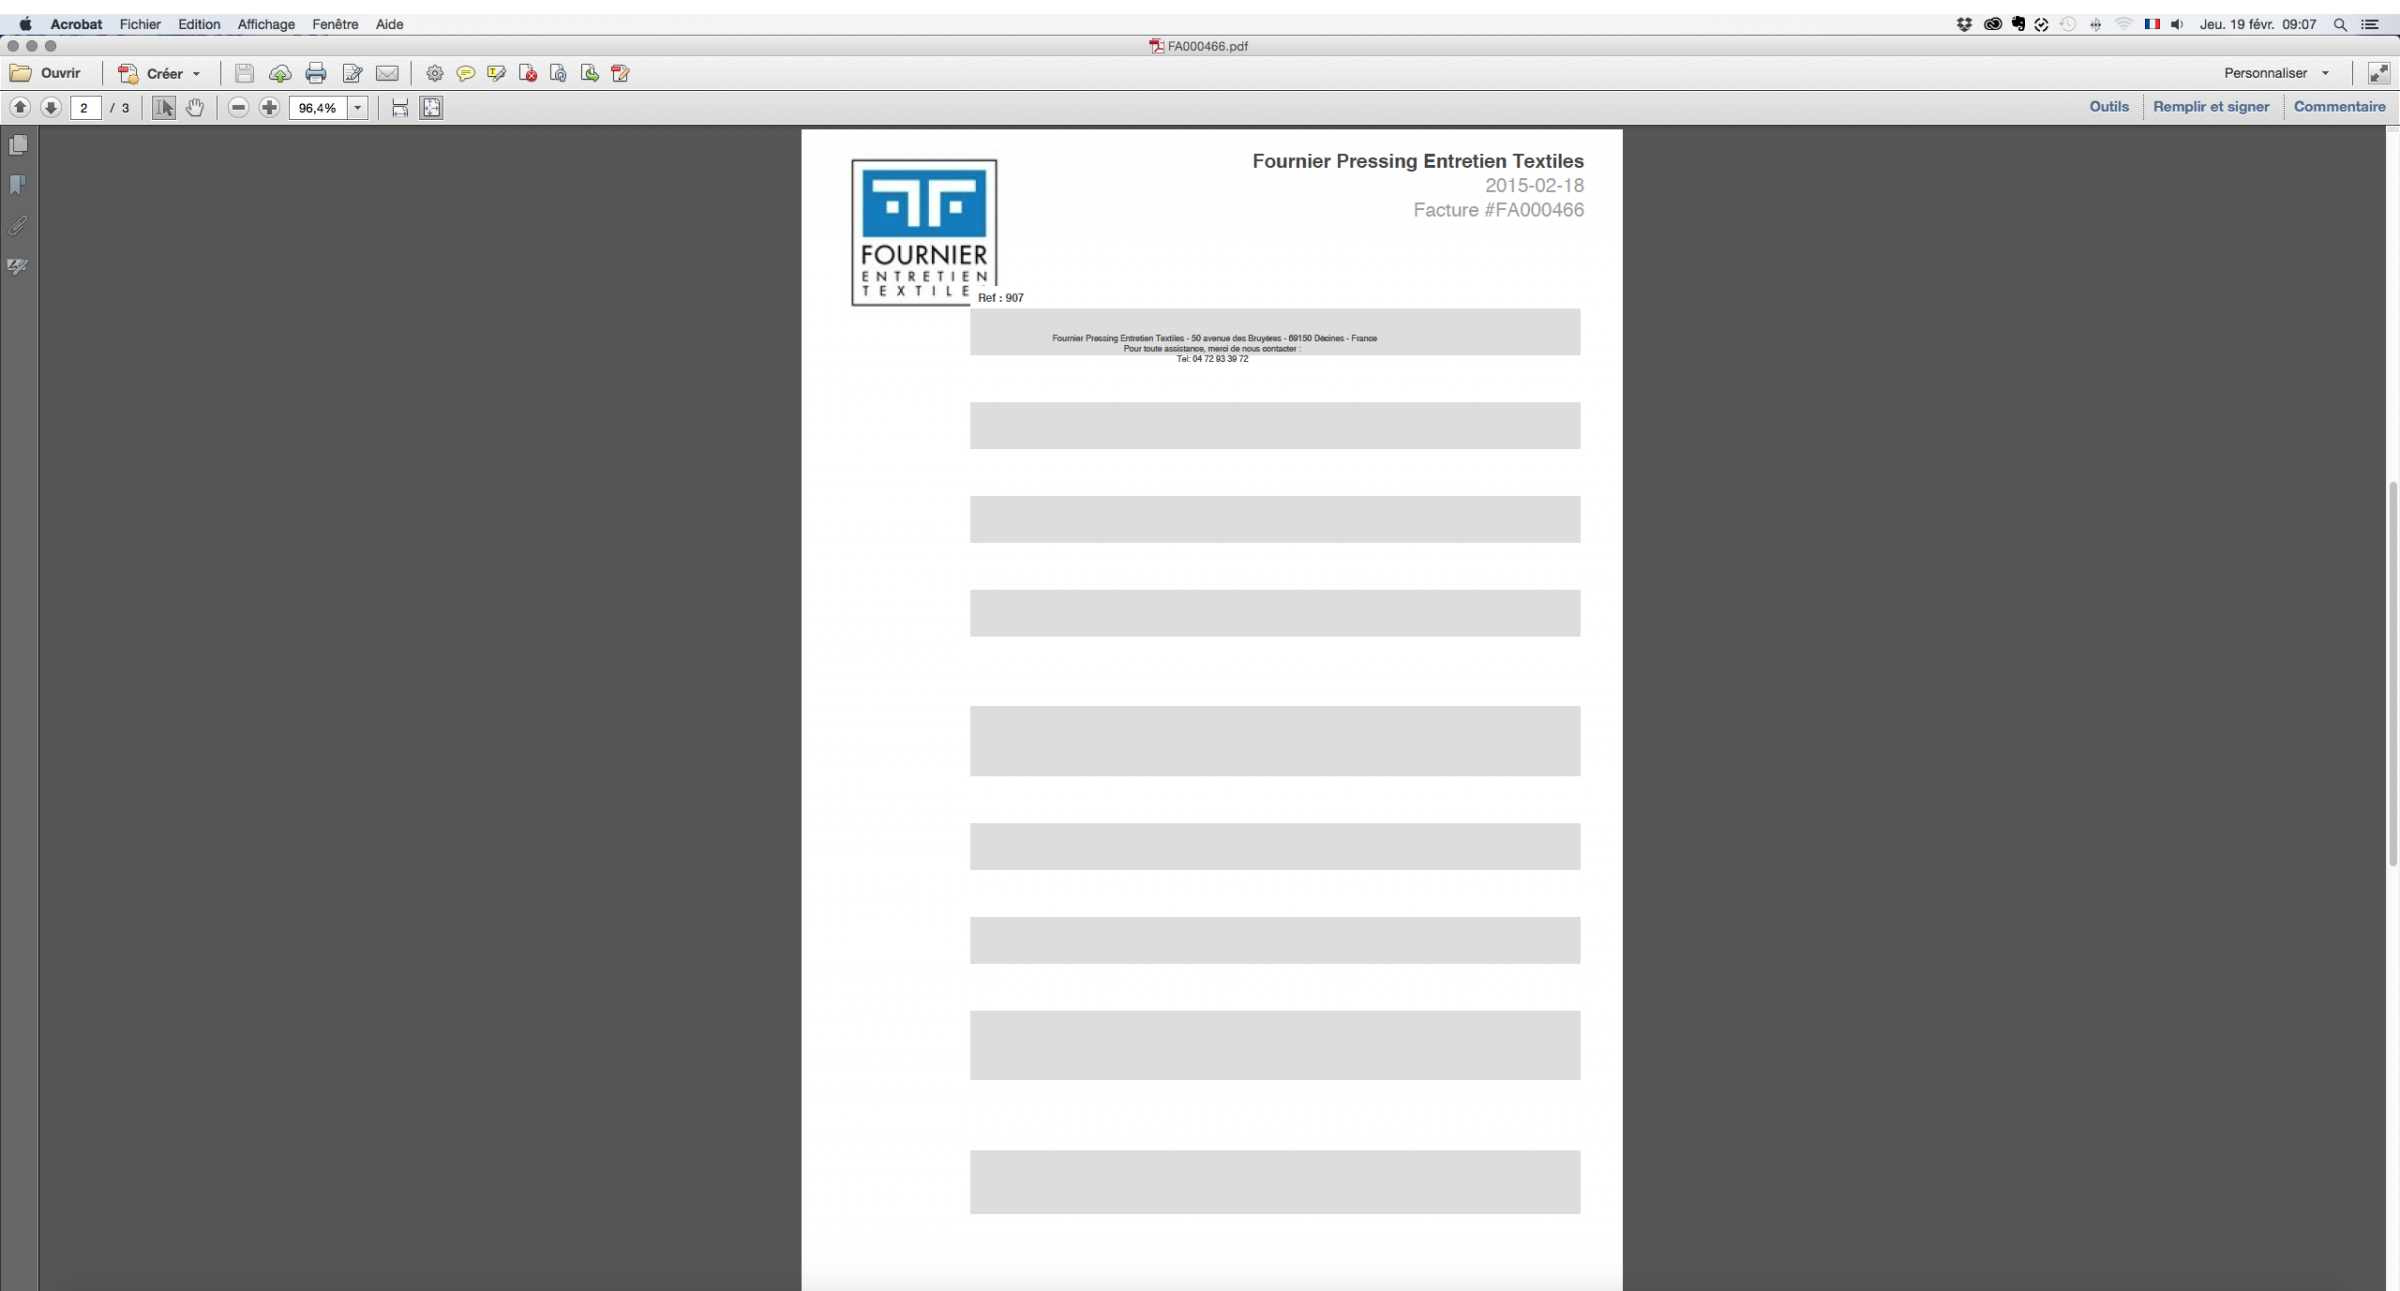Open the Personnaliser dropdown
This screenshot has height=1291, width=2400.
(x=2276, y=73)
